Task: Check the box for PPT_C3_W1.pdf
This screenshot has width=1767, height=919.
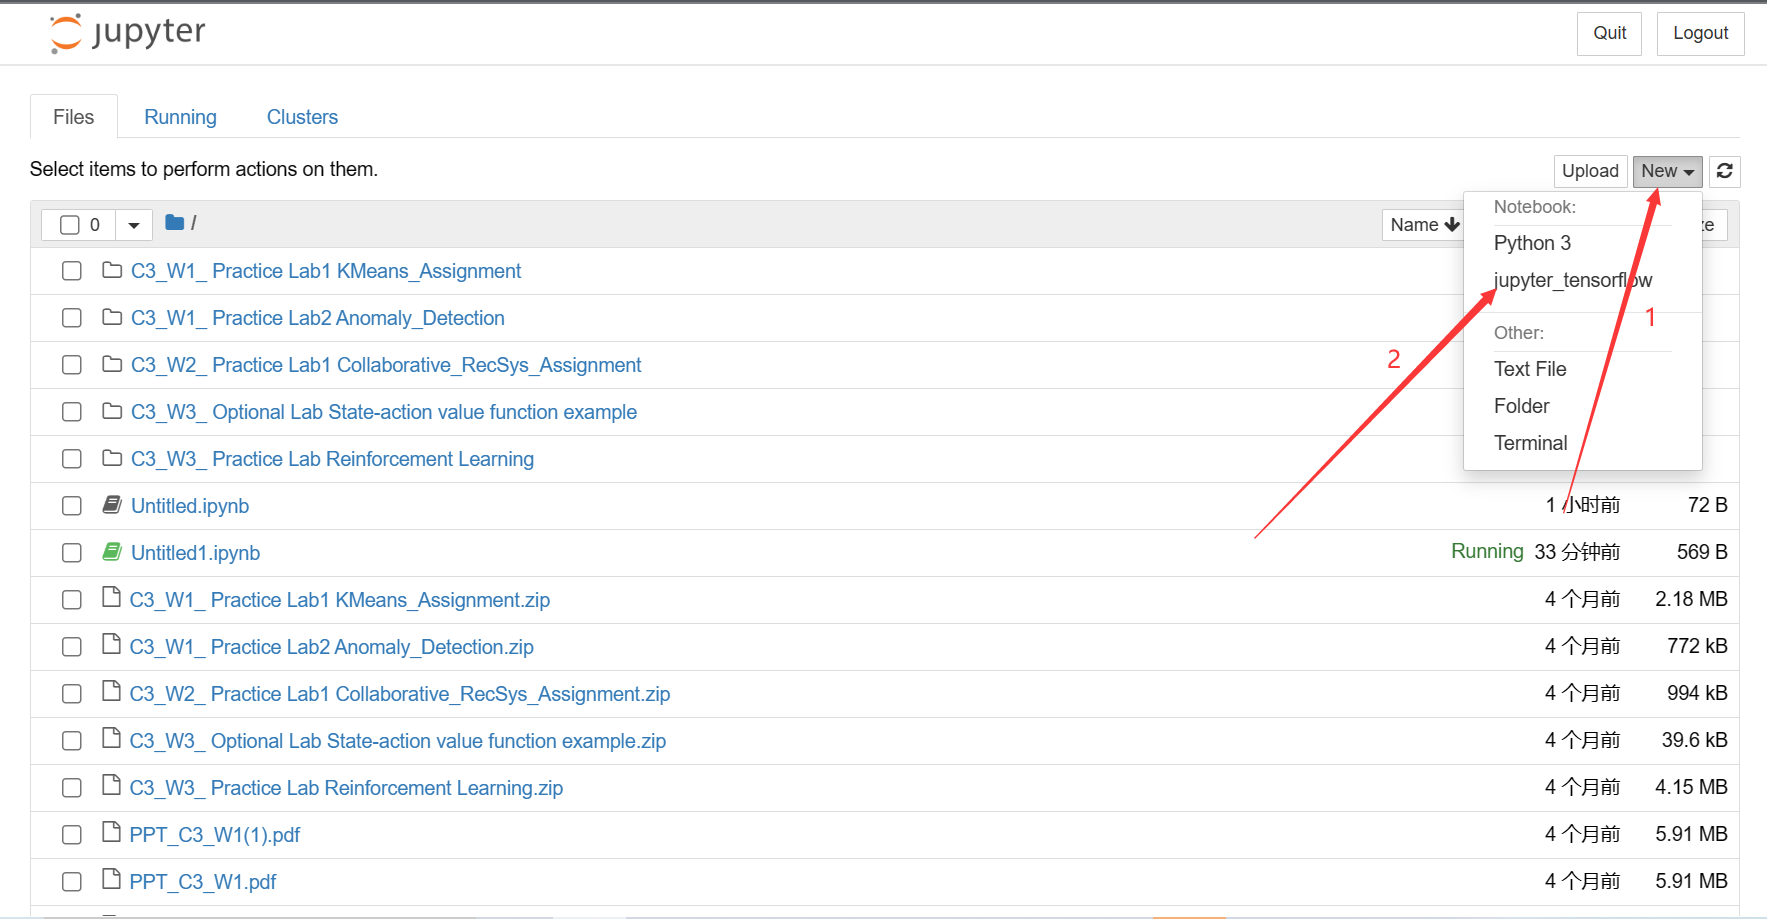Action: [x=72, y=882]
